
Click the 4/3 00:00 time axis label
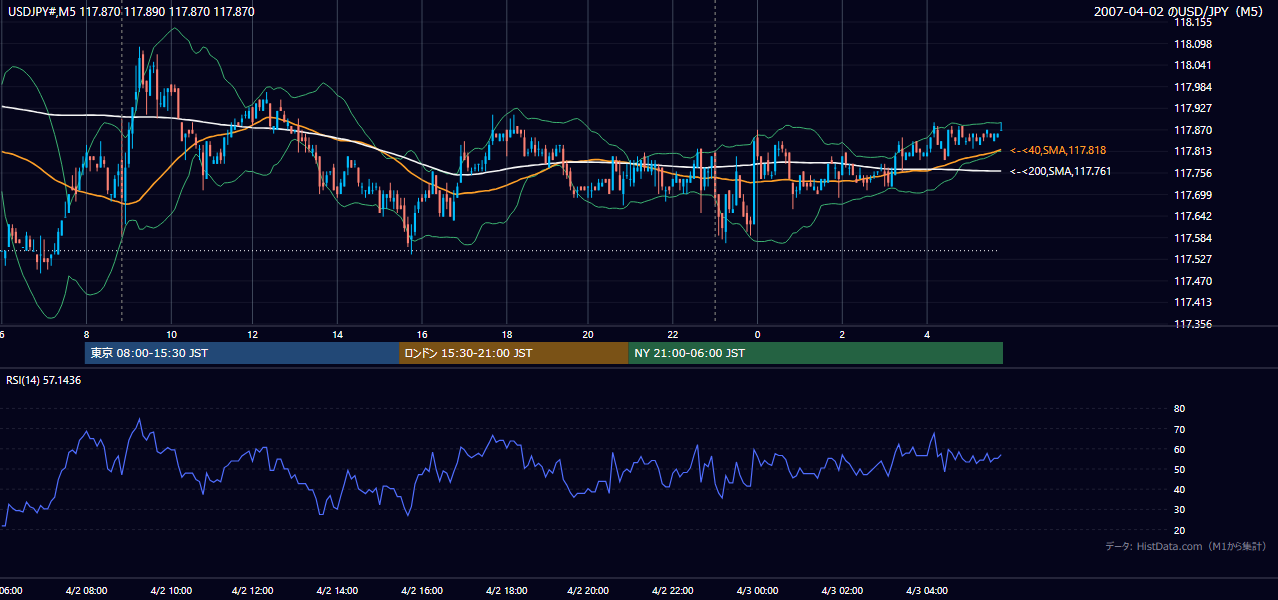758,591
